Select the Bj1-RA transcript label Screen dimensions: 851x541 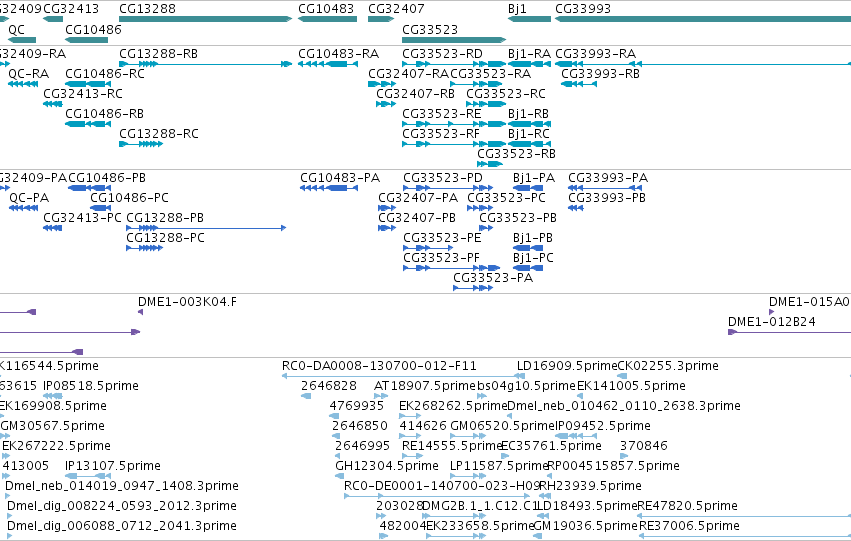click(x=529, y=54)
